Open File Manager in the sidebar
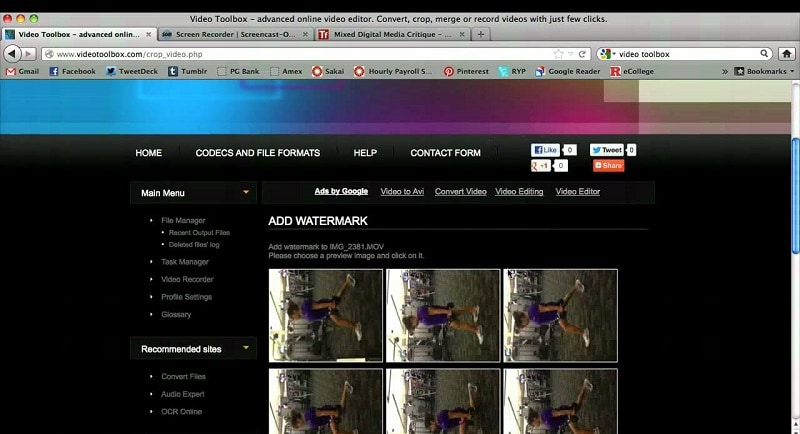 (x=183, y=220)
